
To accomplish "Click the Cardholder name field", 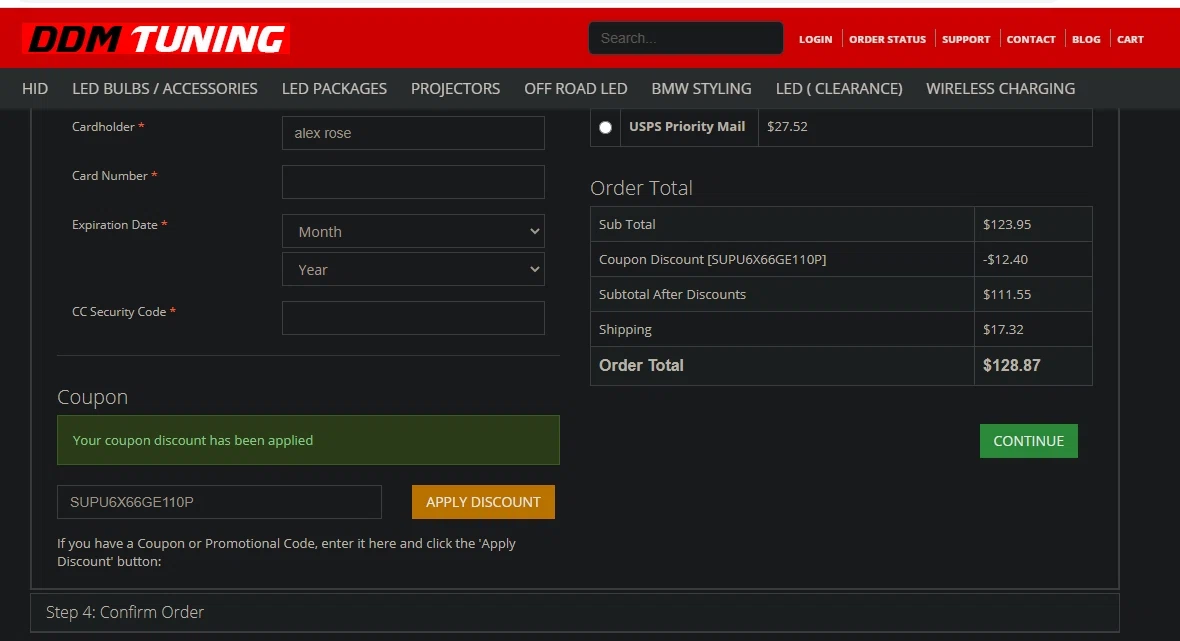I will (x=413, y=133).
